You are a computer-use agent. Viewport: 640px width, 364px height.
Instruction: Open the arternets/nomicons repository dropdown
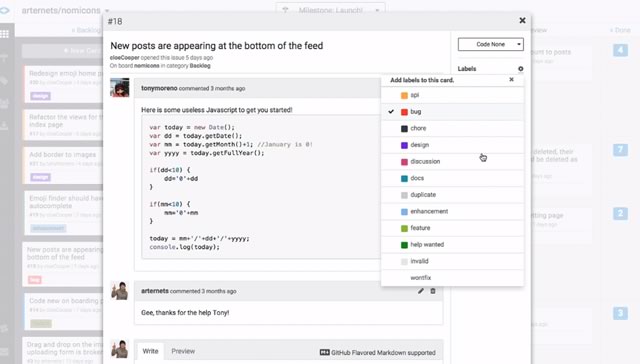[x=65, y=10]
